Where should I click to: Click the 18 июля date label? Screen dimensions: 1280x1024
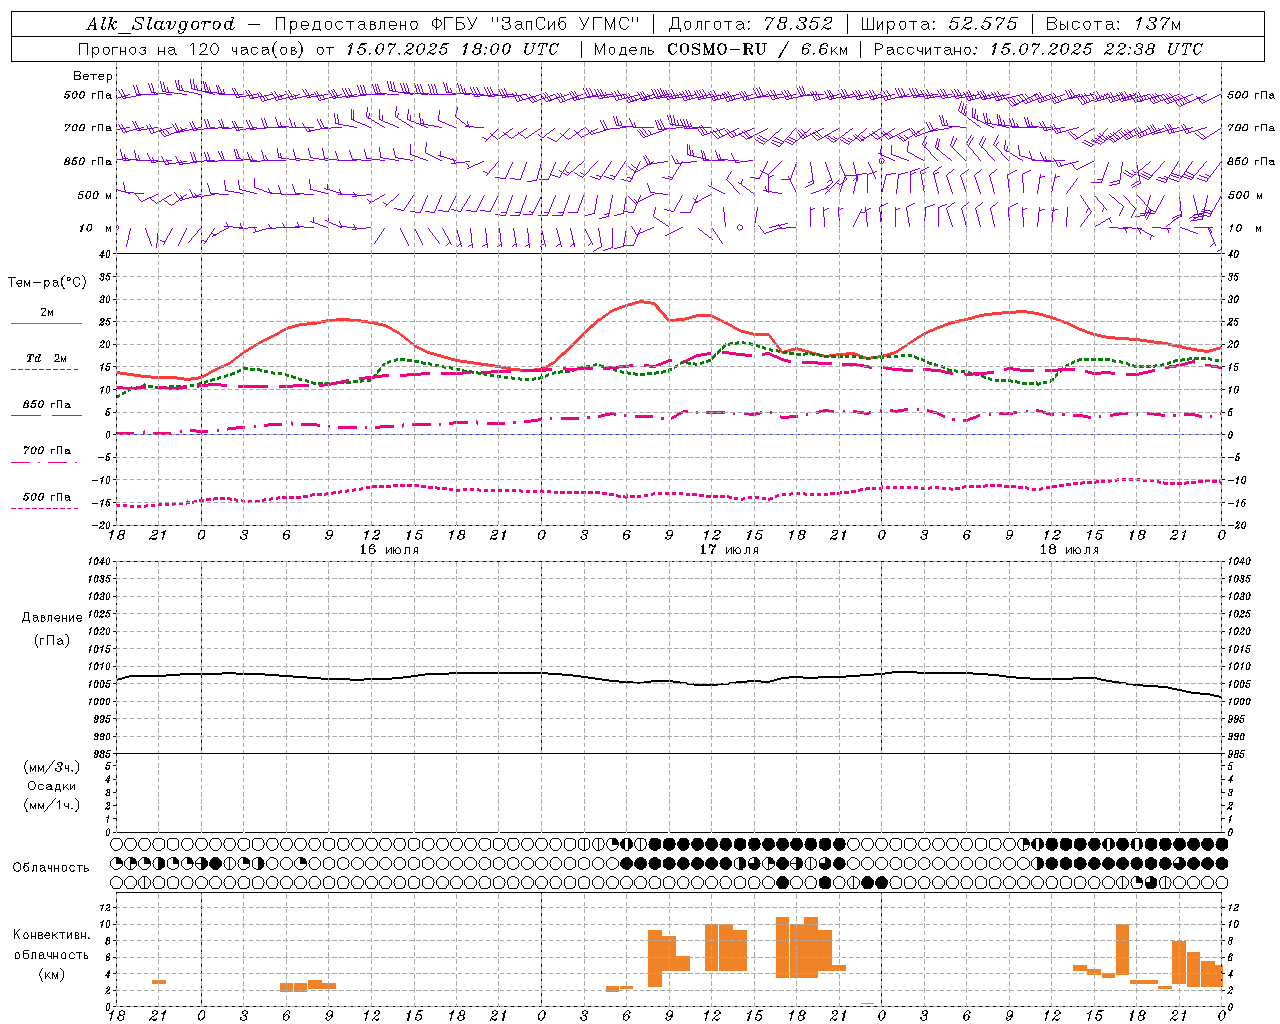point(1069,550)
